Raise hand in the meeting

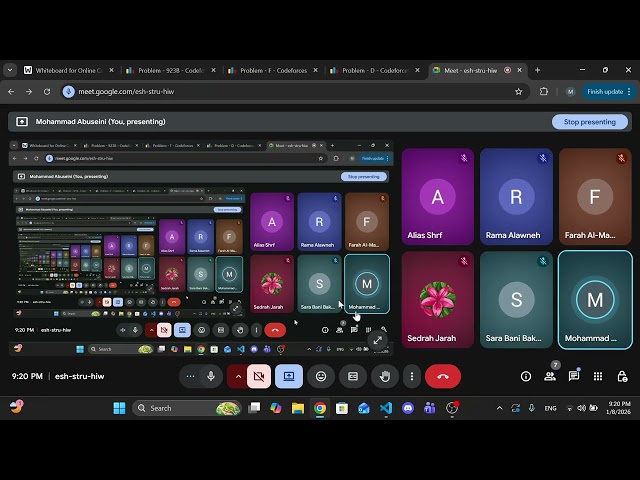(x=385, y=376)
